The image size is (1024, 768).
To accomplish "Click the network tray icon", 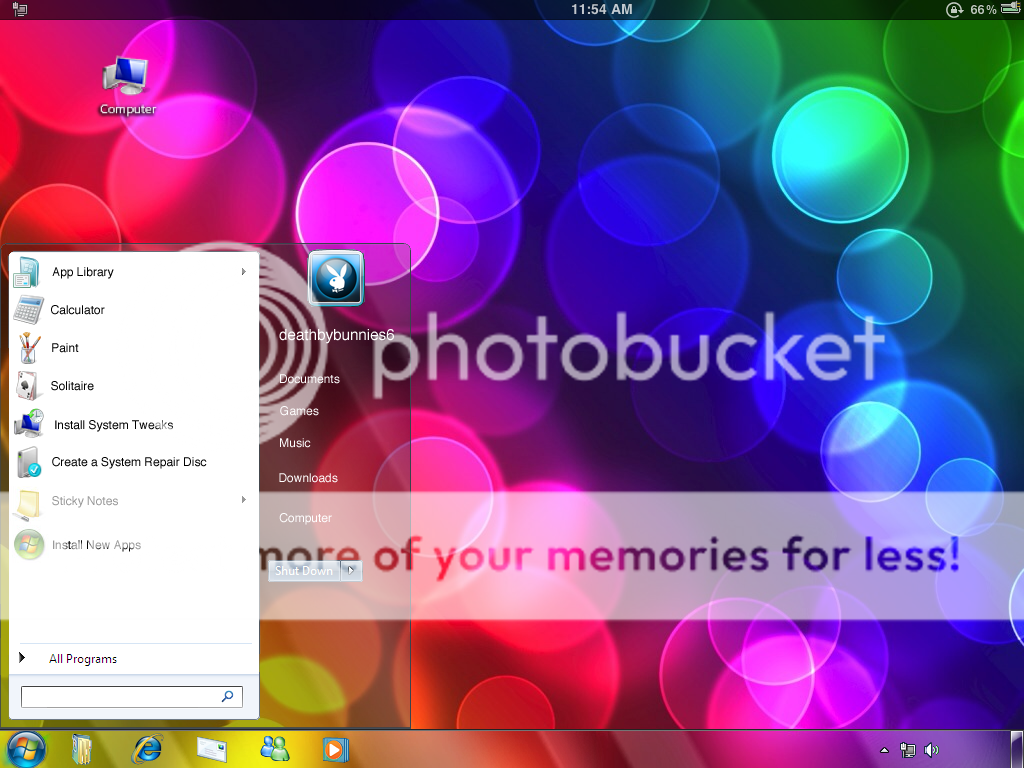I will point(907,750).
